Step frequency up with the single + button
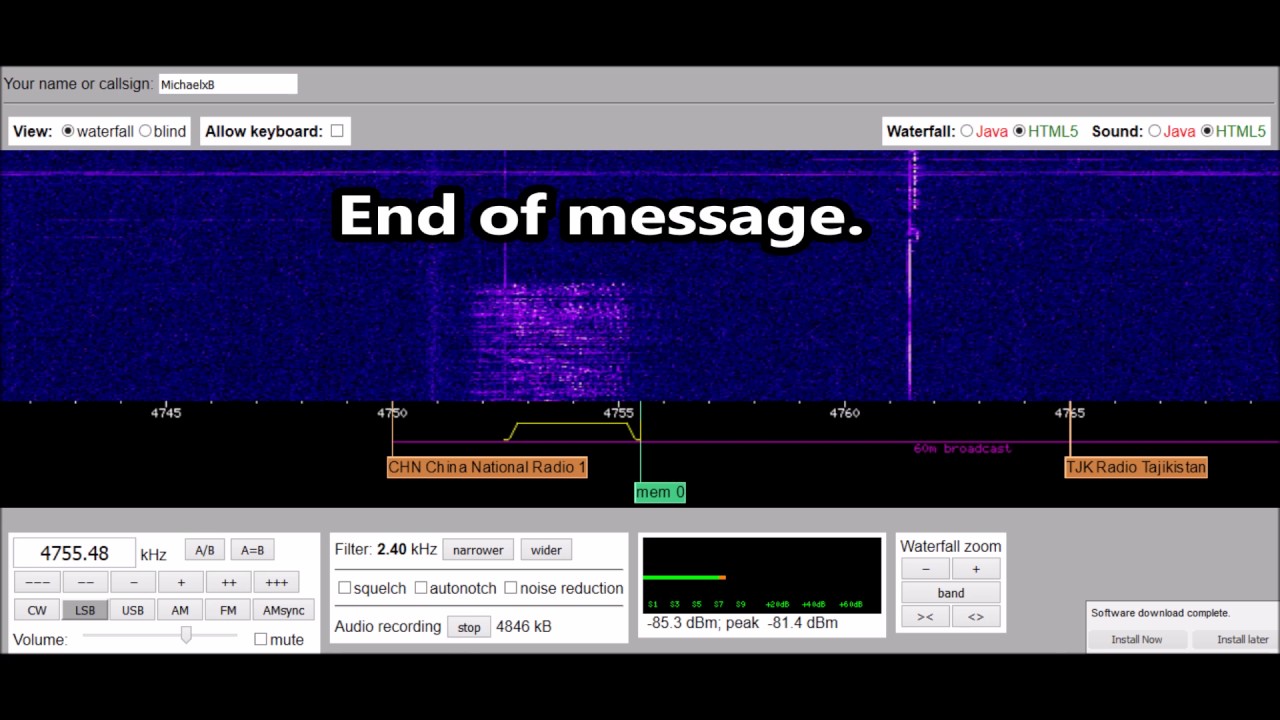Image resolution: width=1280 pixels, height=720 pixels. [181, 582]
